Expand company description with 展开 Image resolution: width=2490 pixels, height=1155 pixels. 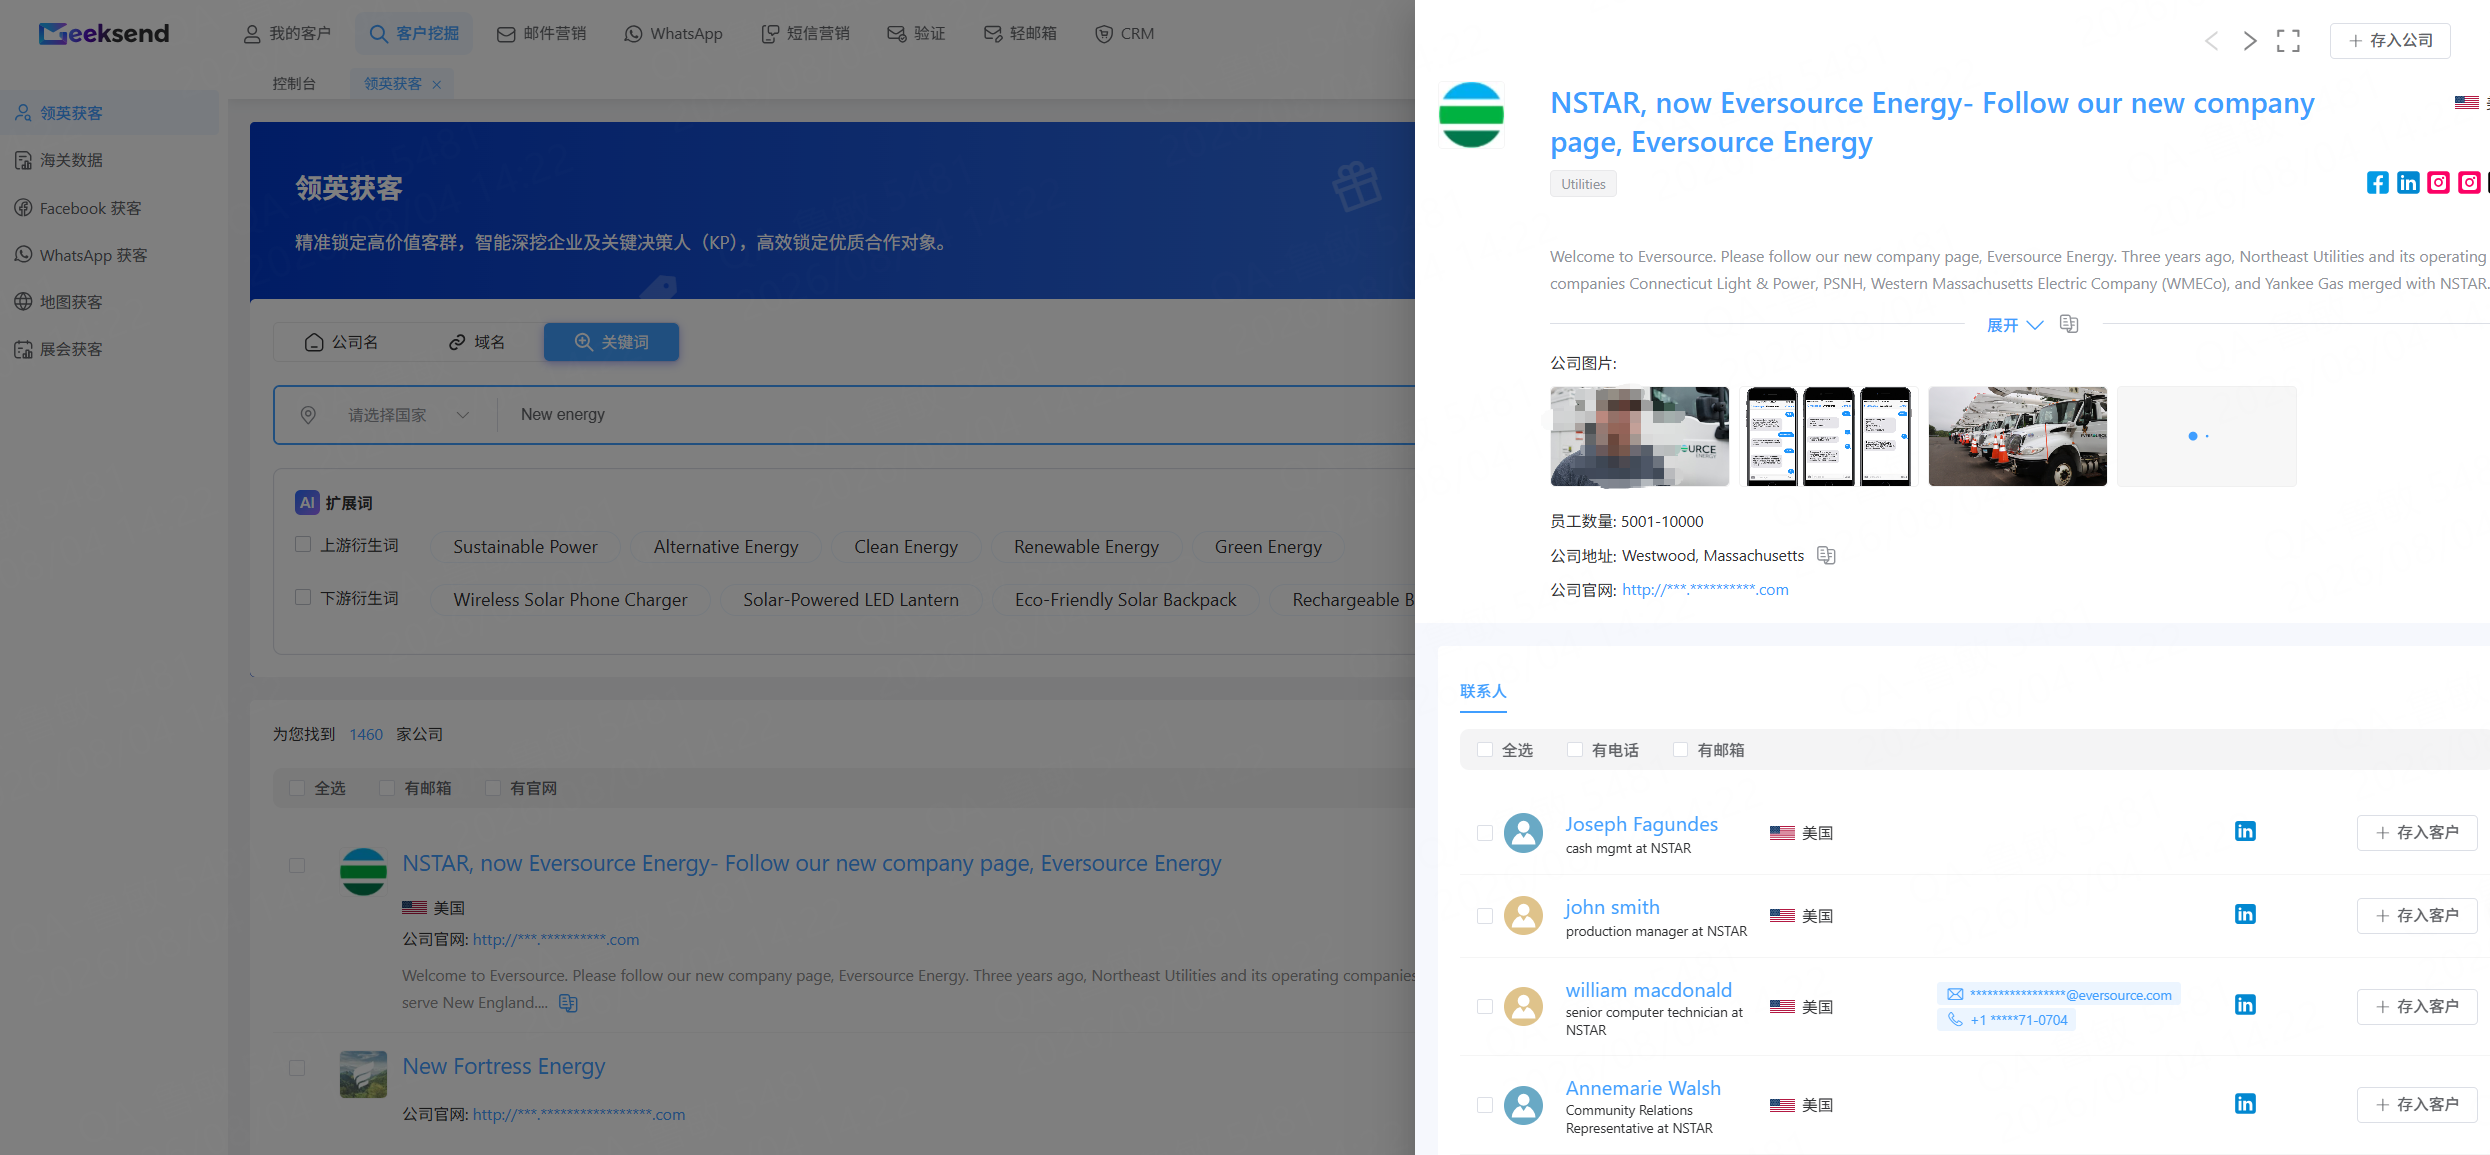[2014, 325]
